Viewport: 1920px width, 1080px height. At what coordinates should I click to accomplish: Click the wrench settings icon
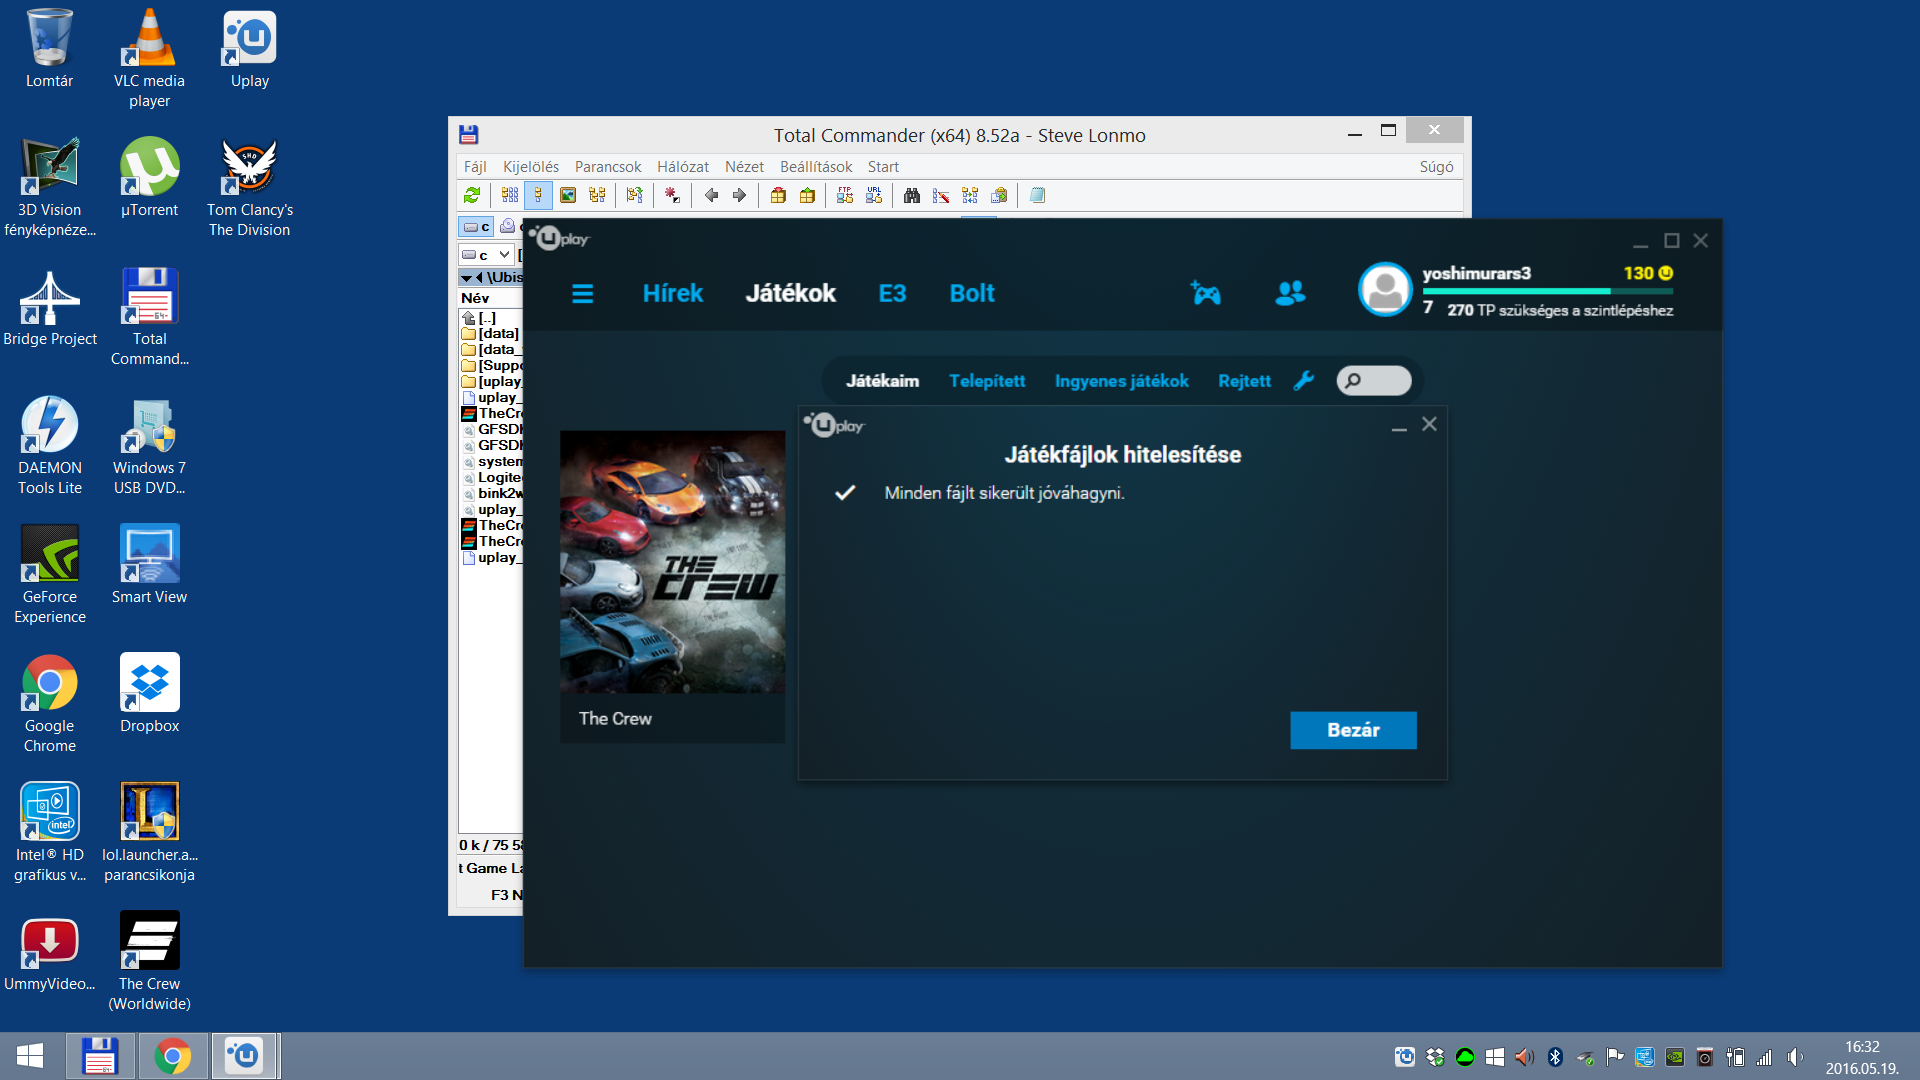(x=1303, y=381)
